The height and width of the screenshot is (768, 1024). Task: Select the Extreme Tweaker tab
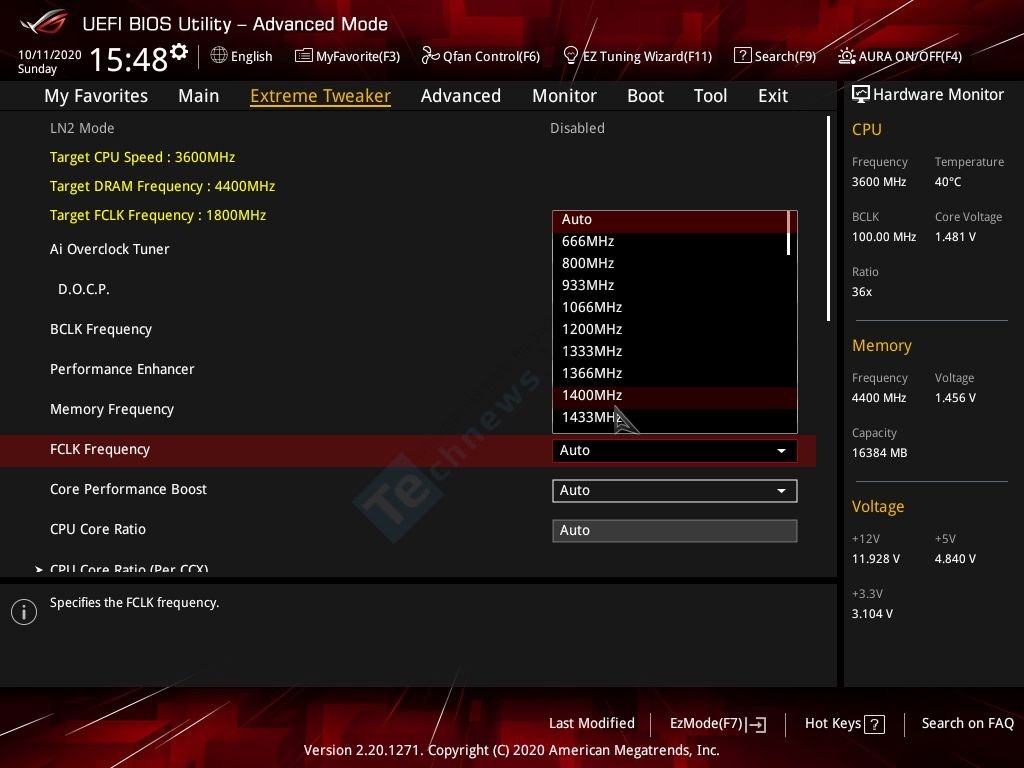[321, 96]
